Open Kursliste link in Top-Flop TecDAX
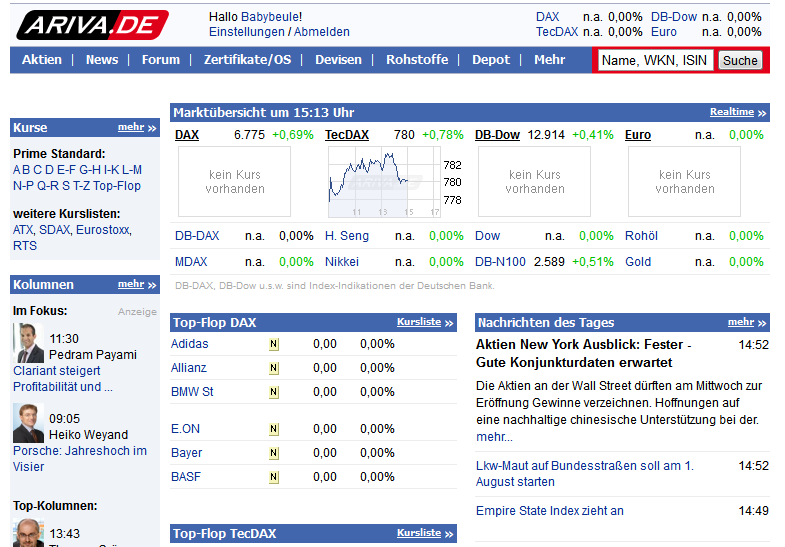Viewport: 785px width, 547px height. point(419,533)
